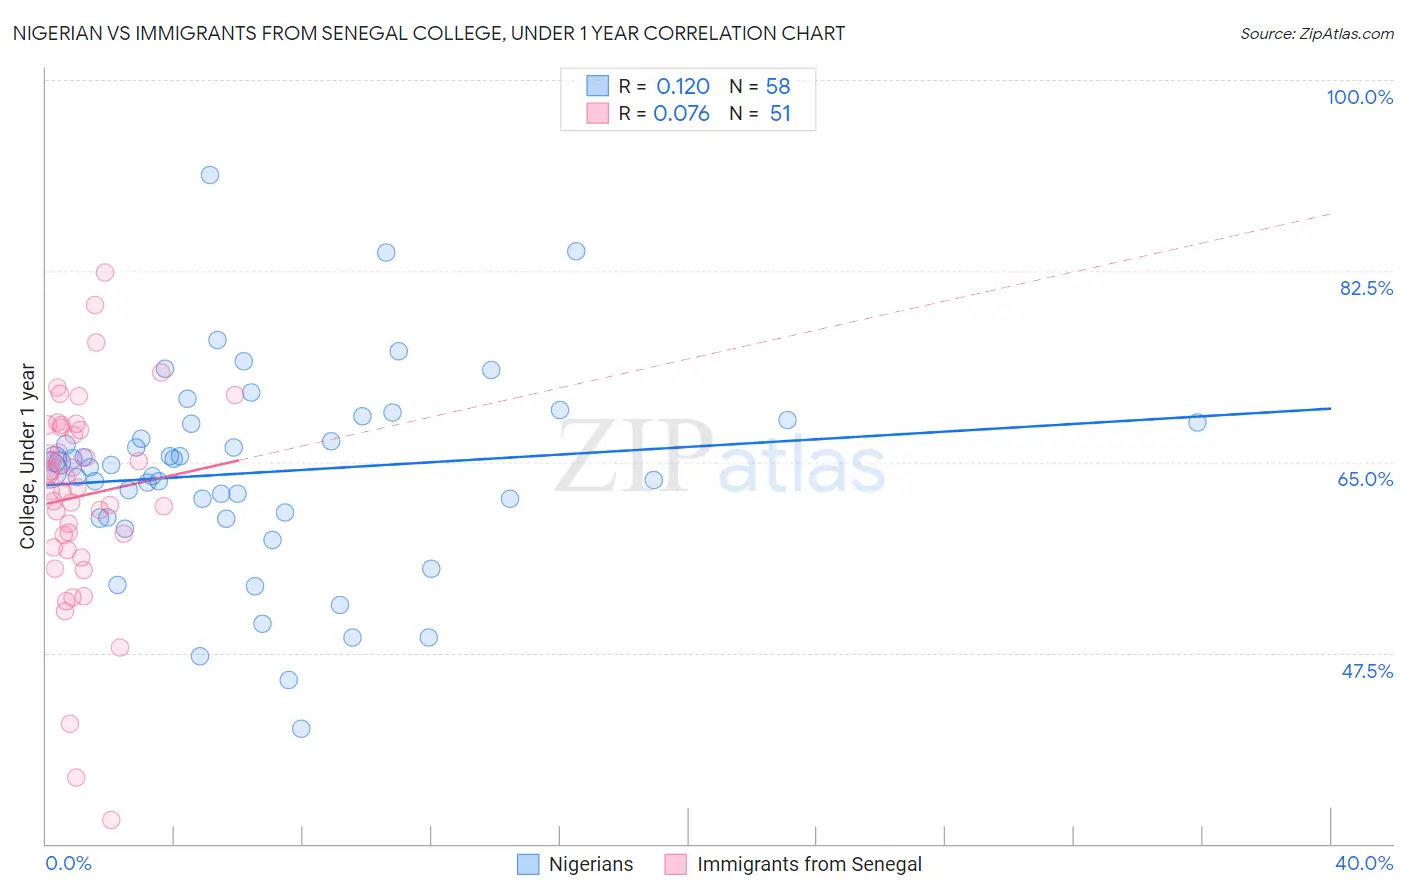1406x892 pixels.
Task: Click the highest blue data point near 91%
Action: (x=210, y=175)
